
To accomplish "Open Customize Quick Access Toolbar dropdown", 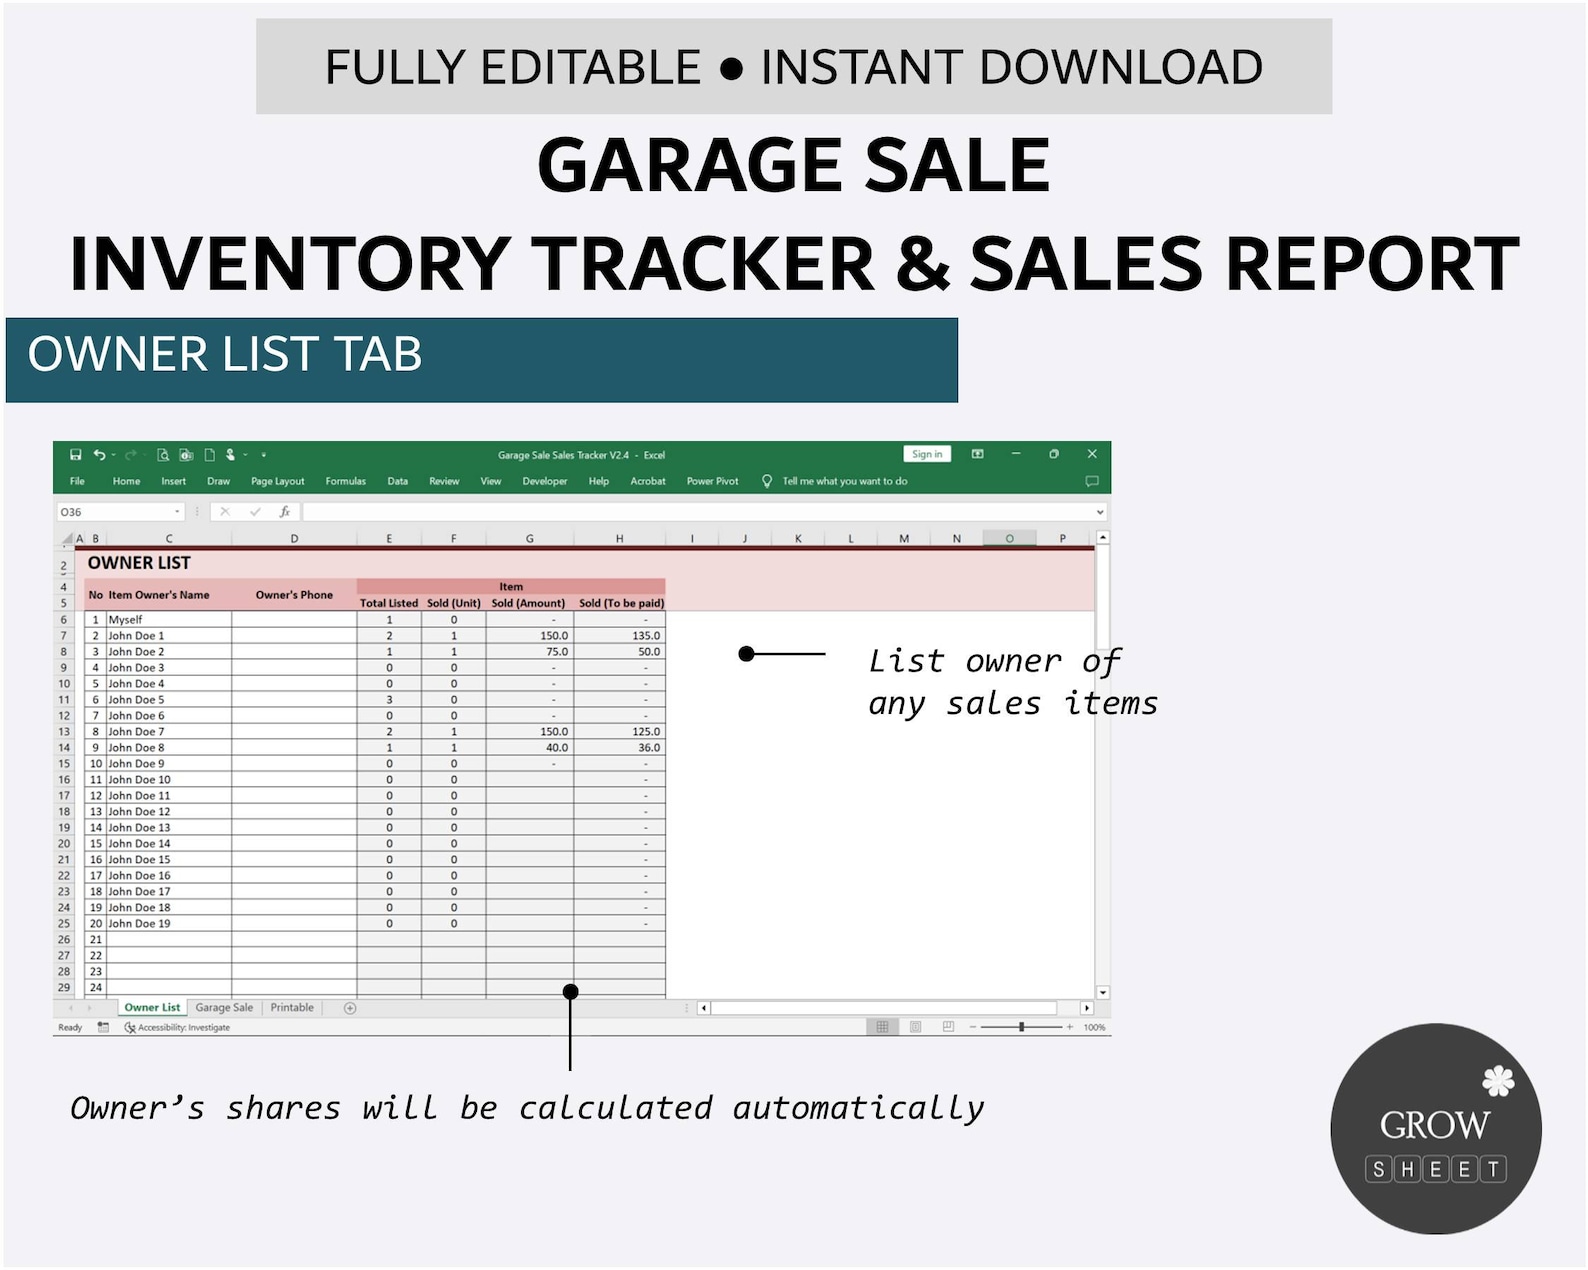I will 264,455.
